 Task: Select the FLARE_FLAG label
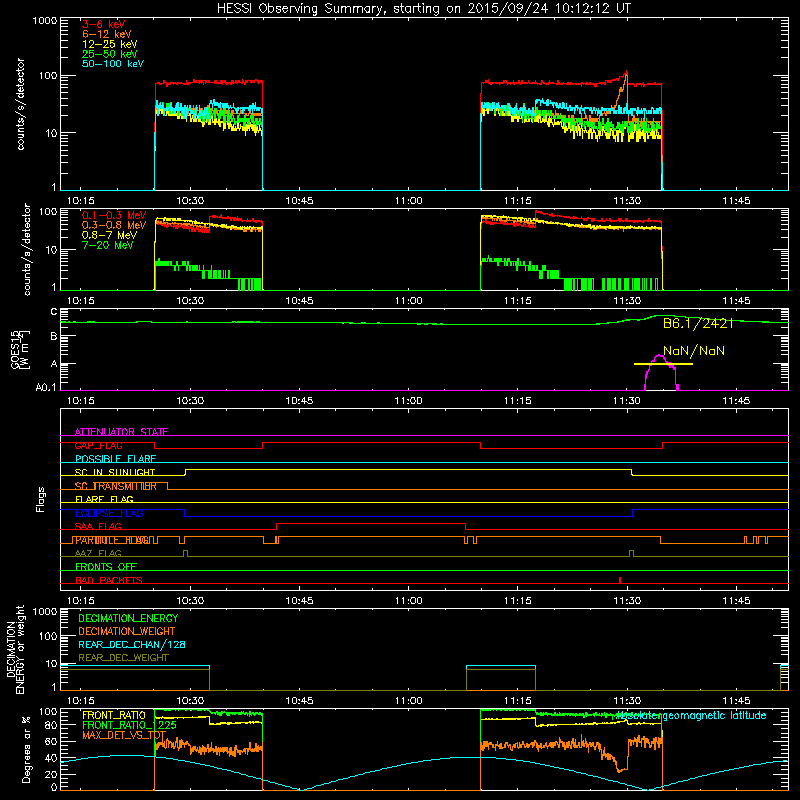coord(104,499)
